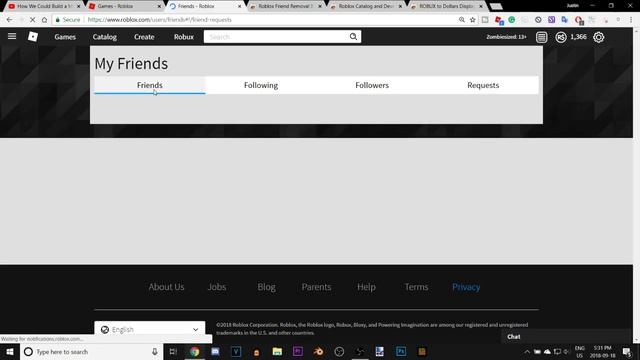Click the purple extension icon in Chrome toolbar
Image resolution: width=640 pixels, height=360 pixels.
[551, 20]
